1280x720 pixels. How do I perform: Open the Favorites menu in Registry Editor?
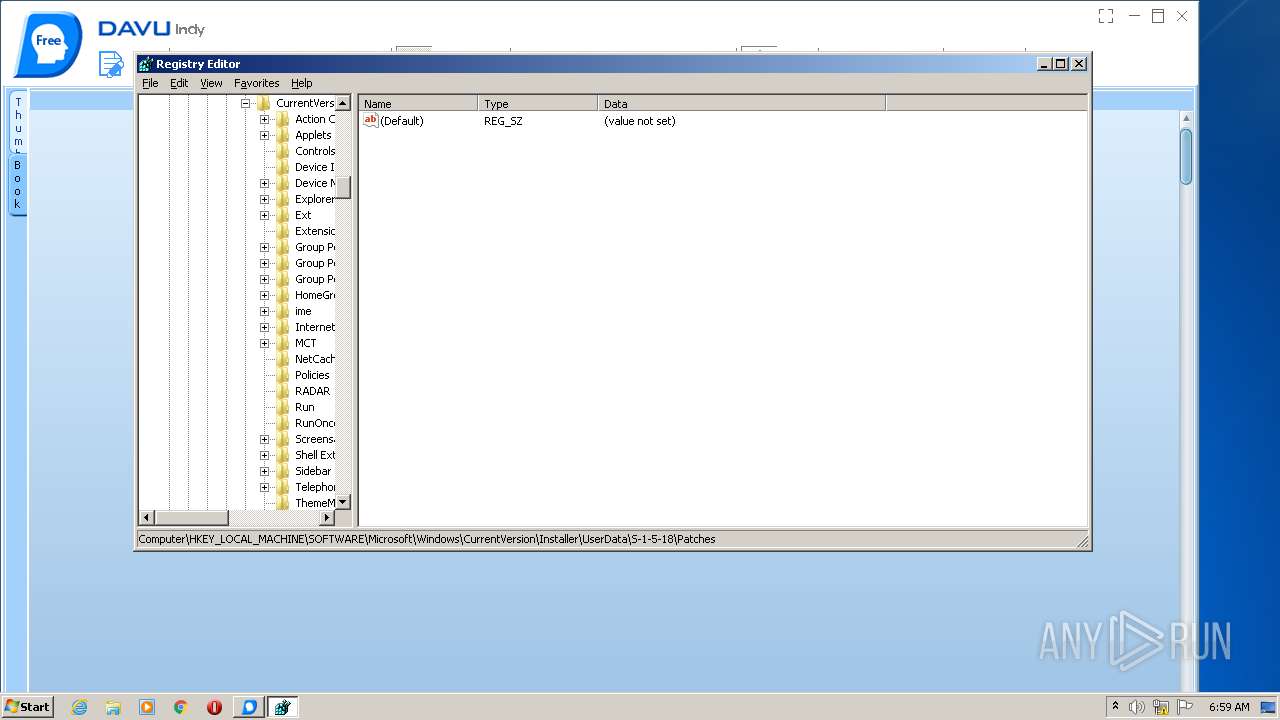point(257,83)
